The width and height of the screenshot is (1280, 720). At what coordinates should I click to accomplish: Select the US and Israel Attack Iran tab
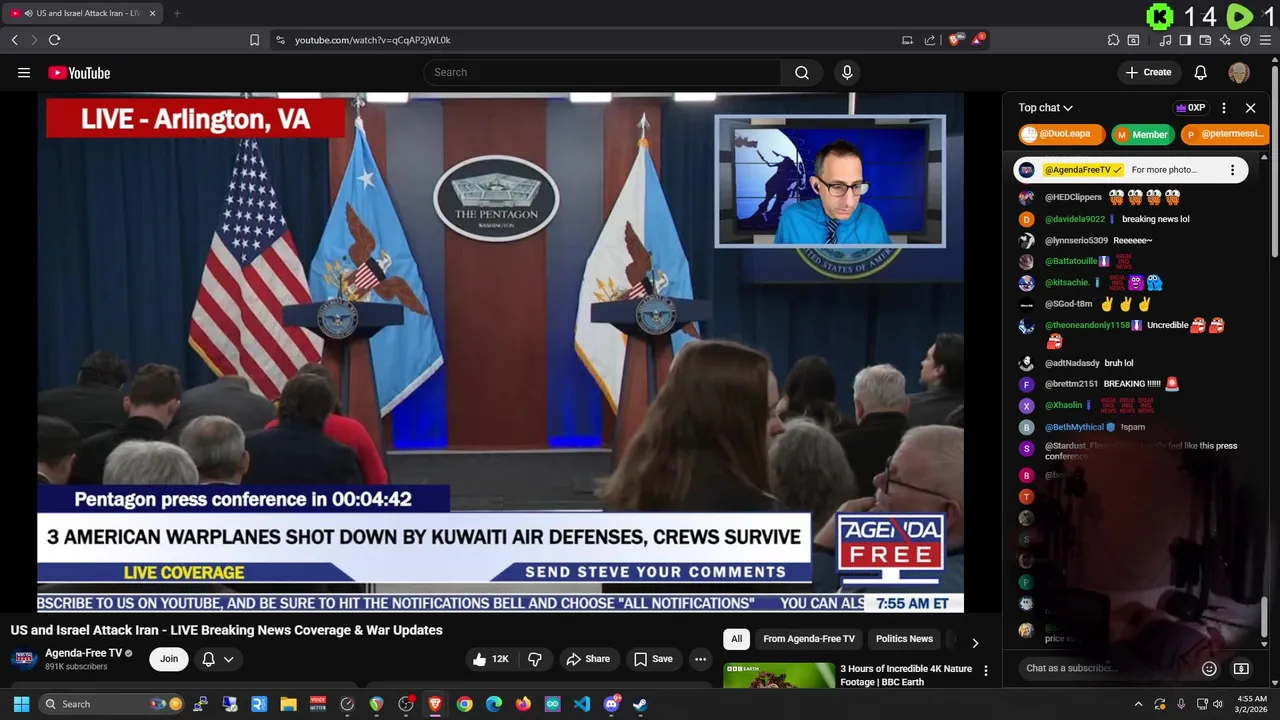82,13
